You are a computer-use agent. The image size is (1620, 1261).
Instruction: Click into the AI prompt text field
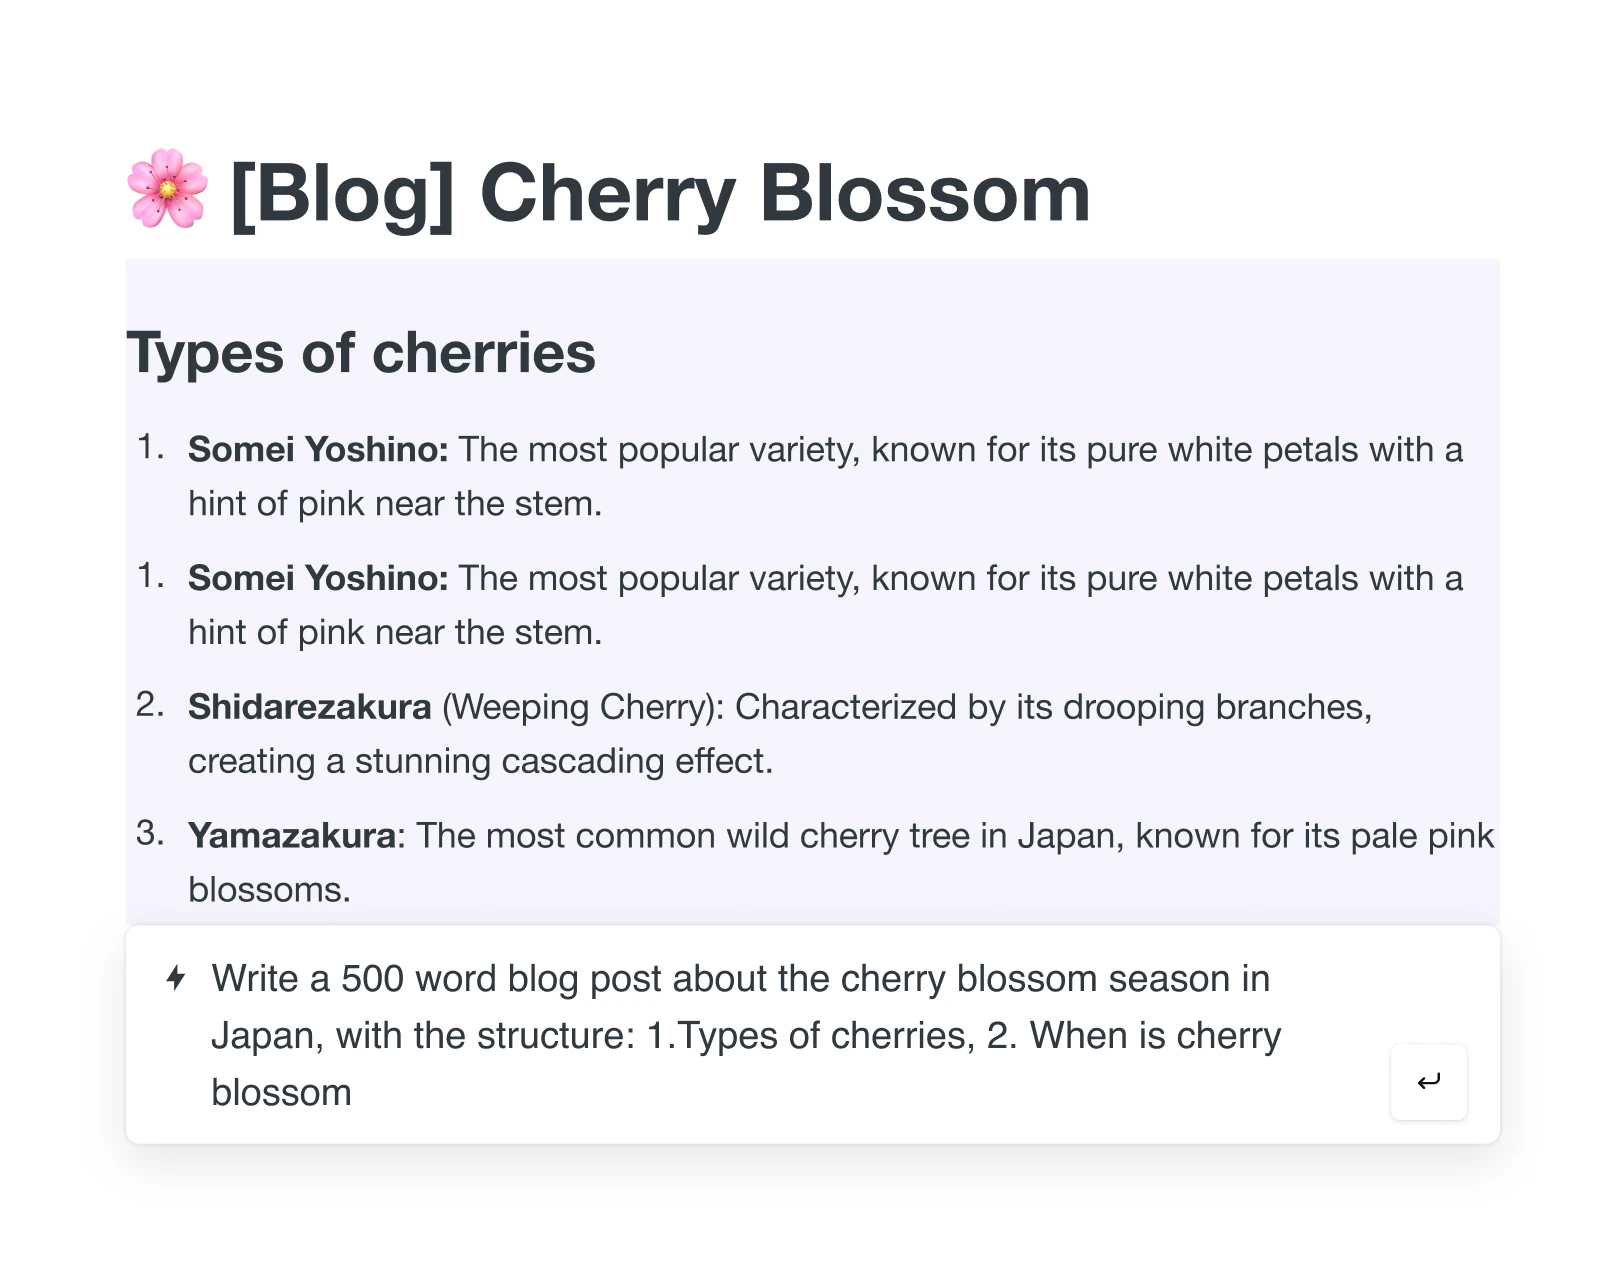pos(740,1035)
